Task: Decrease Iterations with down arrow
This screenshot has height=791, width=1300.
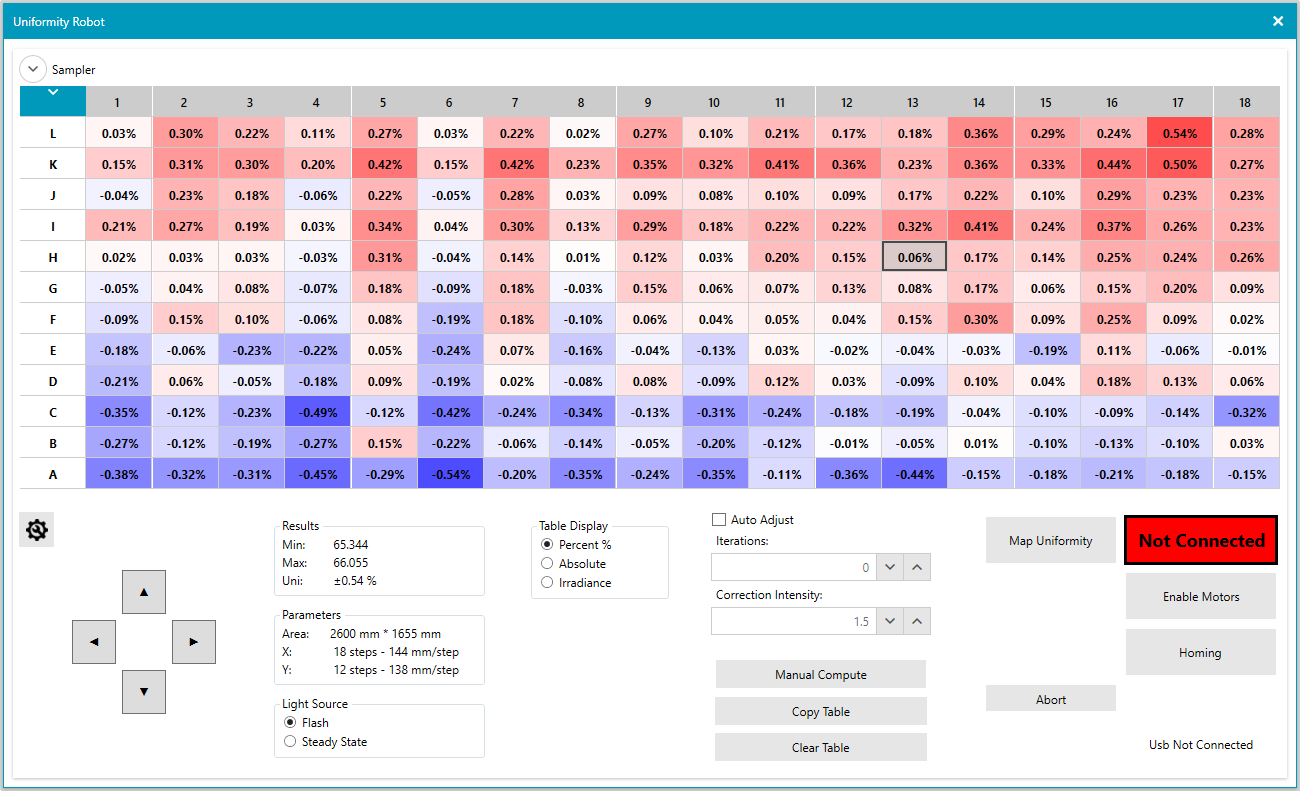Action: click(x=890, y=568)
